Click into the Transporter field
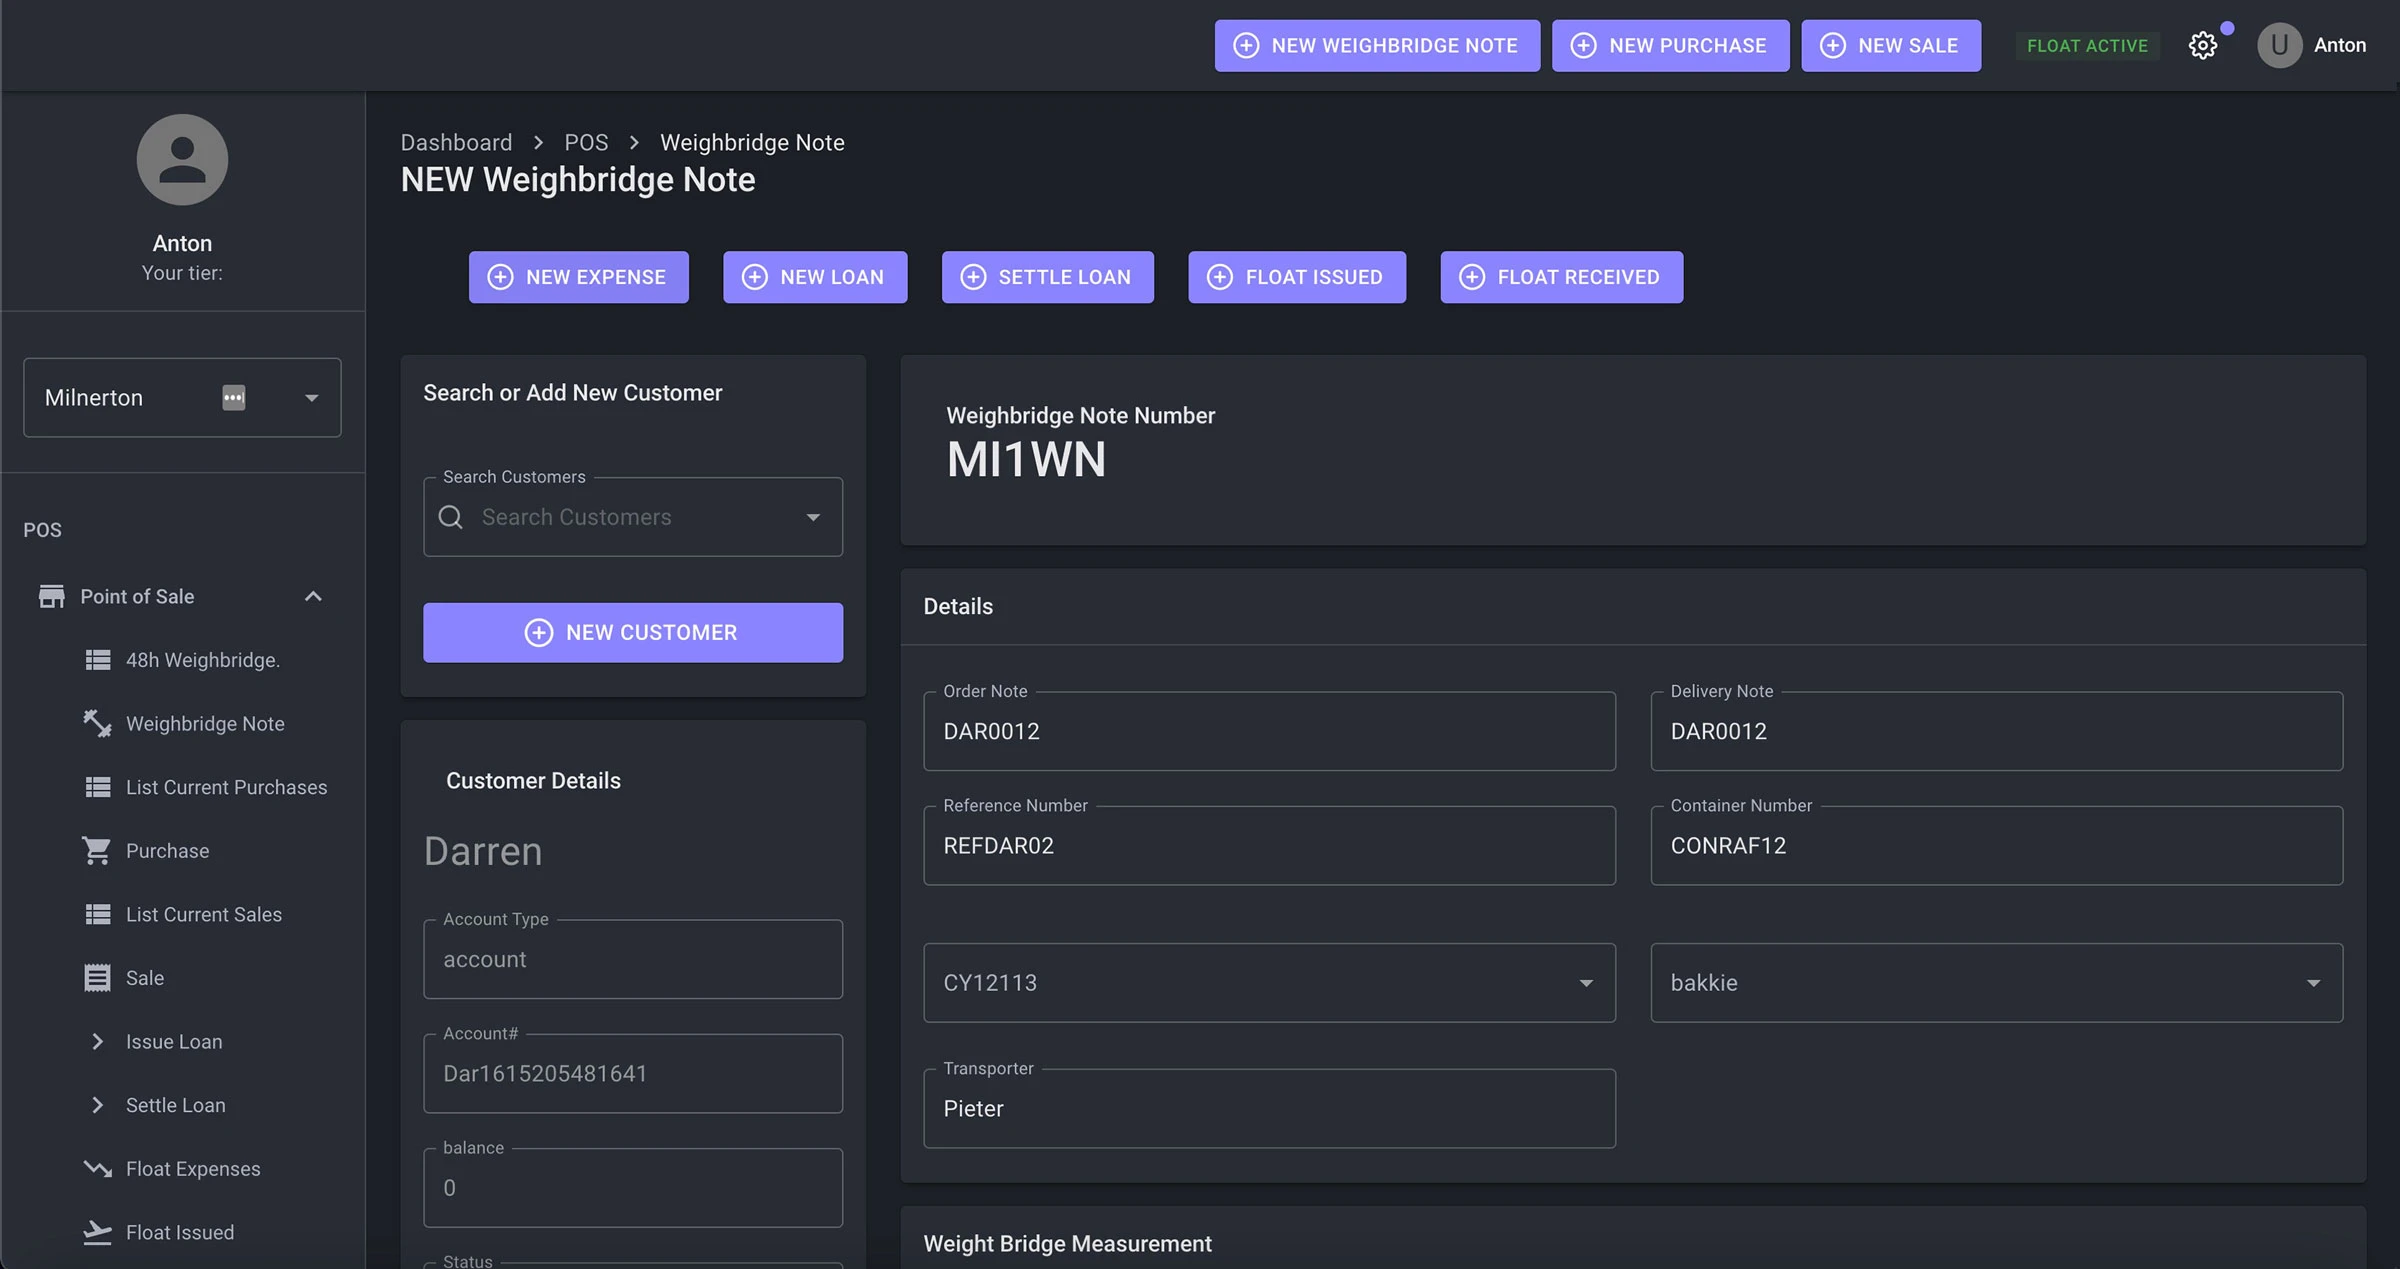The width and height of the screenshot is (2400, 1269). pos(1268,1108)
